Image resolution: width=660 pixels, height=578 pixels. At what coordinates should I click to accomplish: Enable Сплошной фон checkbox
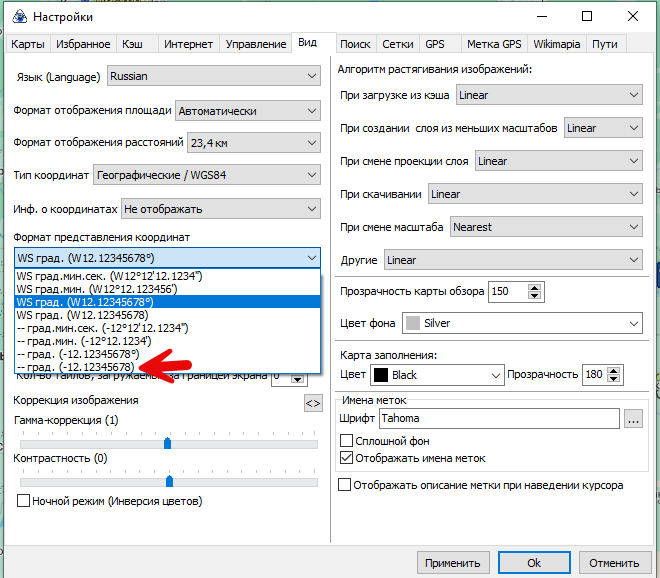pos(347,441)
